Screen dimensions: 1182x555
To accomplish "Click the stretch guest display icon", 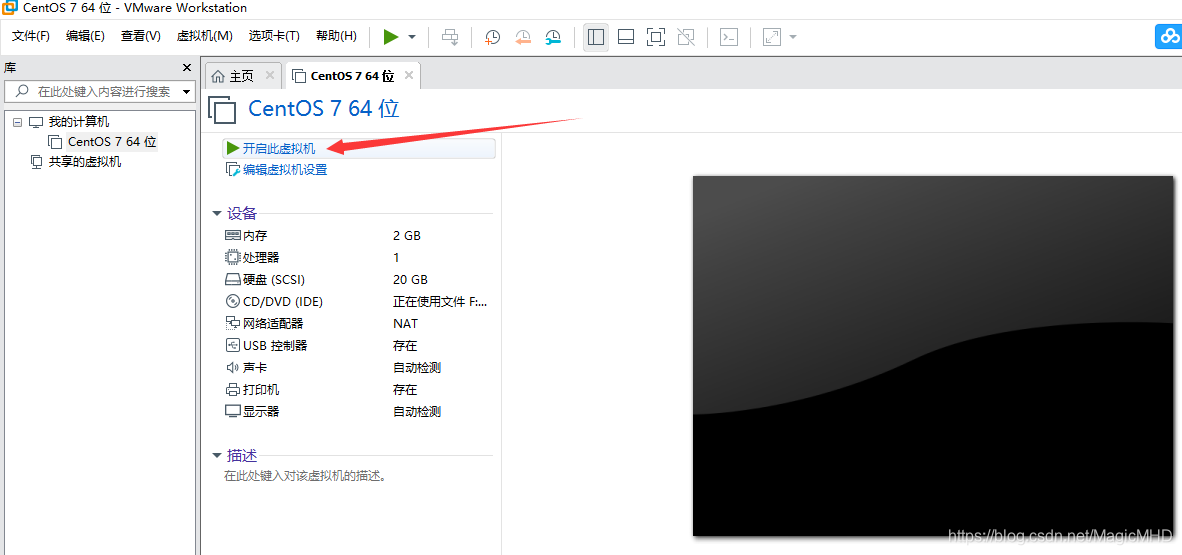I will 772,37.
